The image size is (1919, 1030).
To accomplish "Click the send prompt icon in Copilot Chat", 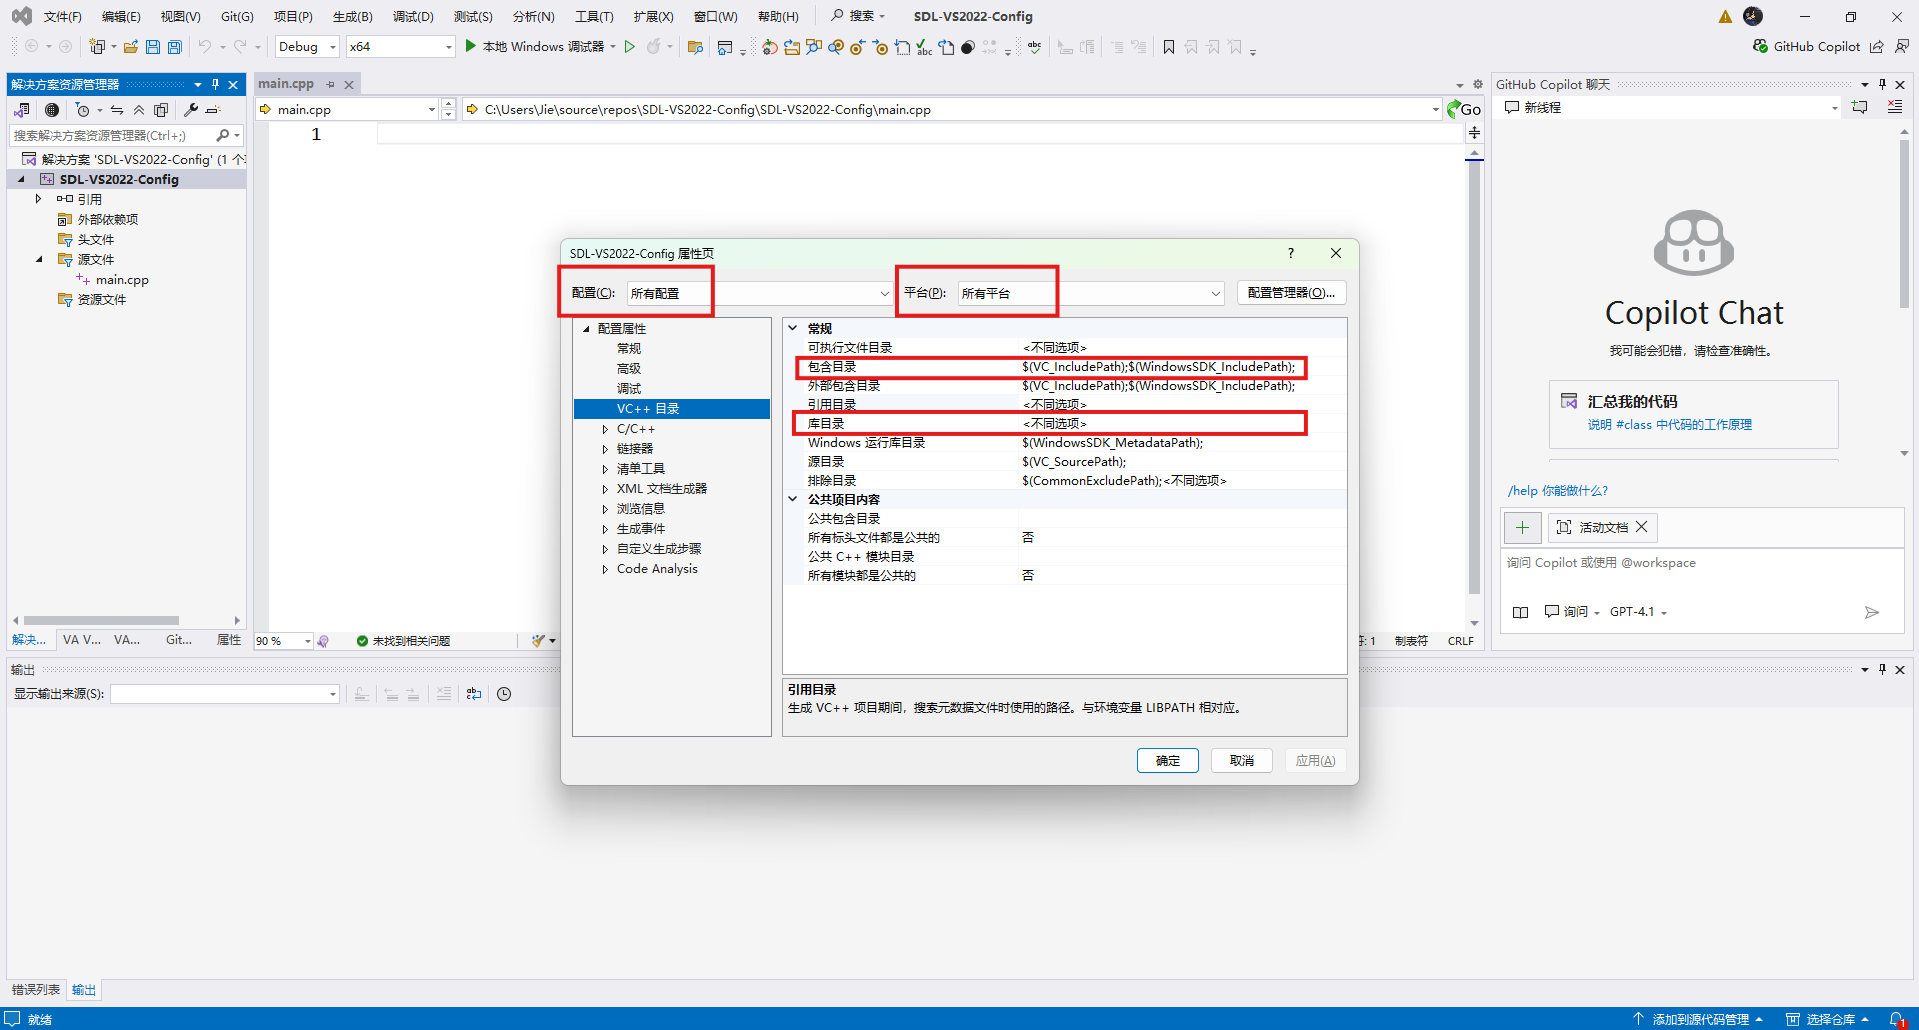I will pyautogui.click(x=1872, y=612).
